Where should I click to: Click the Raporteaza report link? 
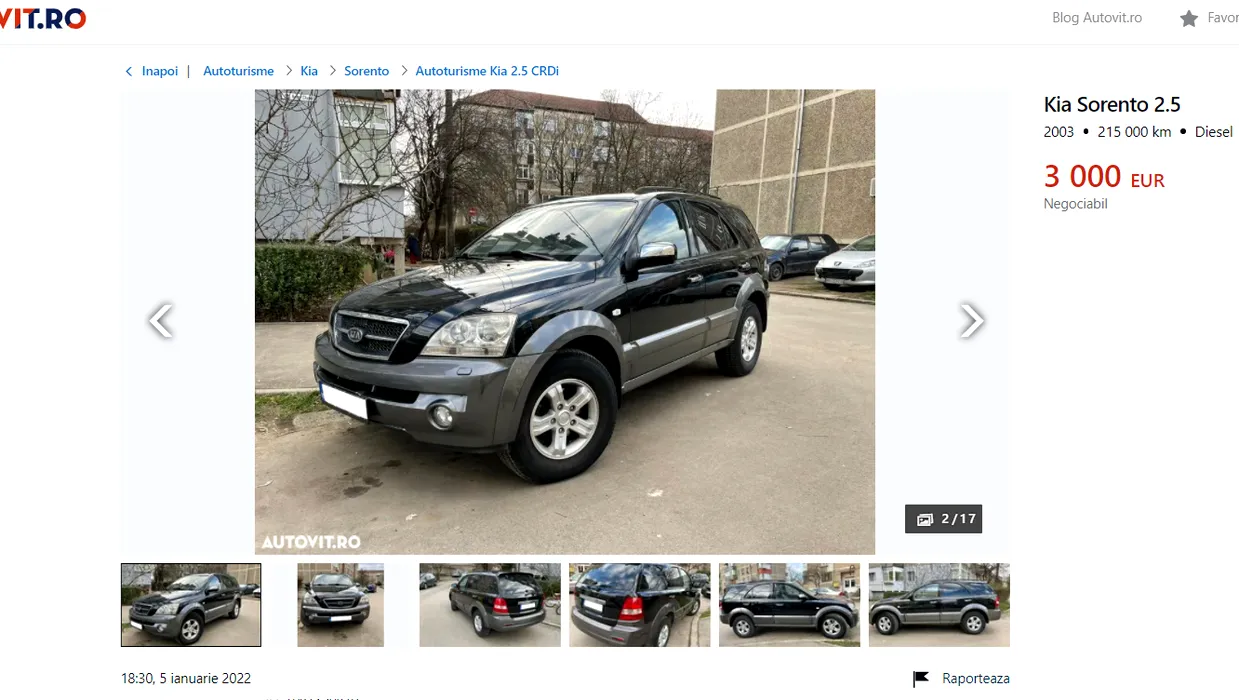975,679
